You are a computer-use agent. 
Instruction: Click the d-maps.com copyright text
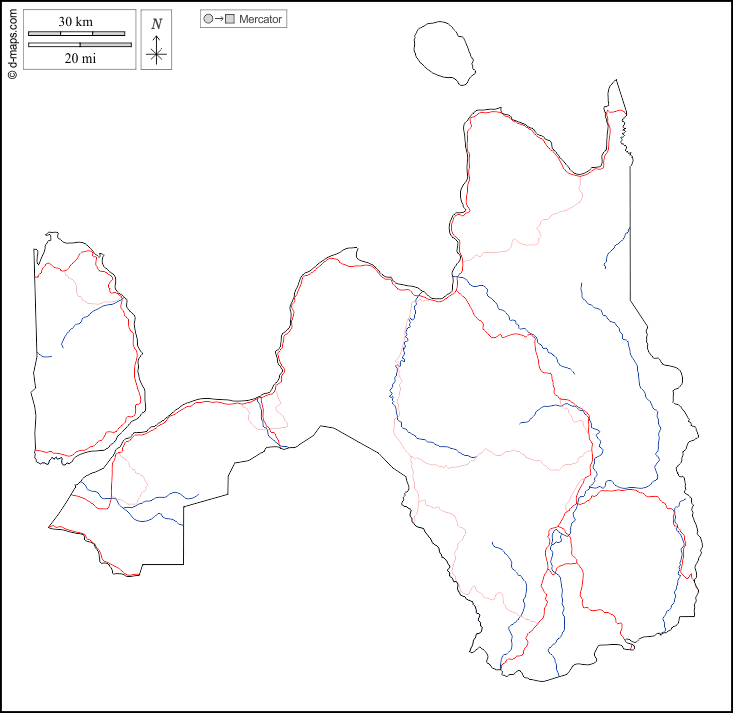12,44
